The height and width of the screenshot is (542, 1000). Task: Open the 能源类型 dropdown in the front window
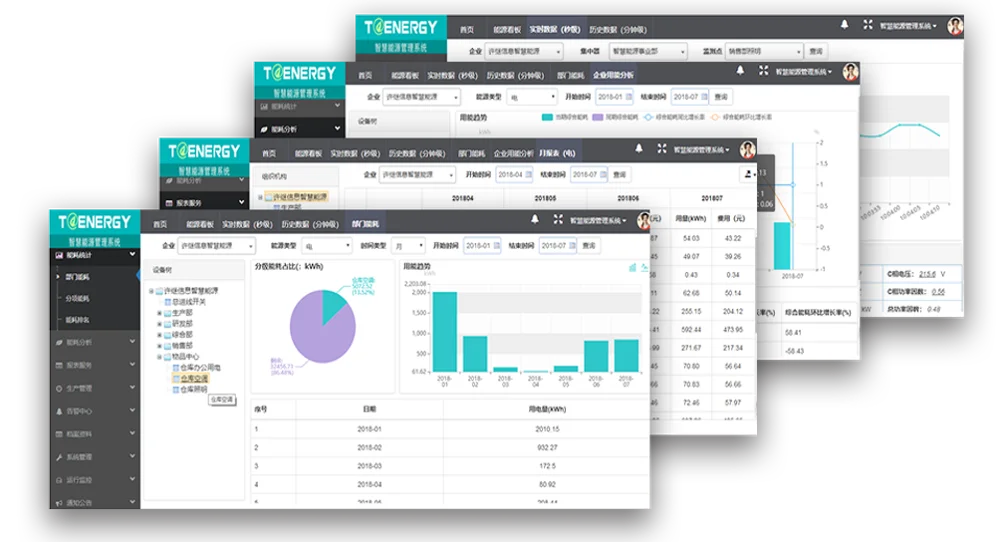click(x=327, y=245)
